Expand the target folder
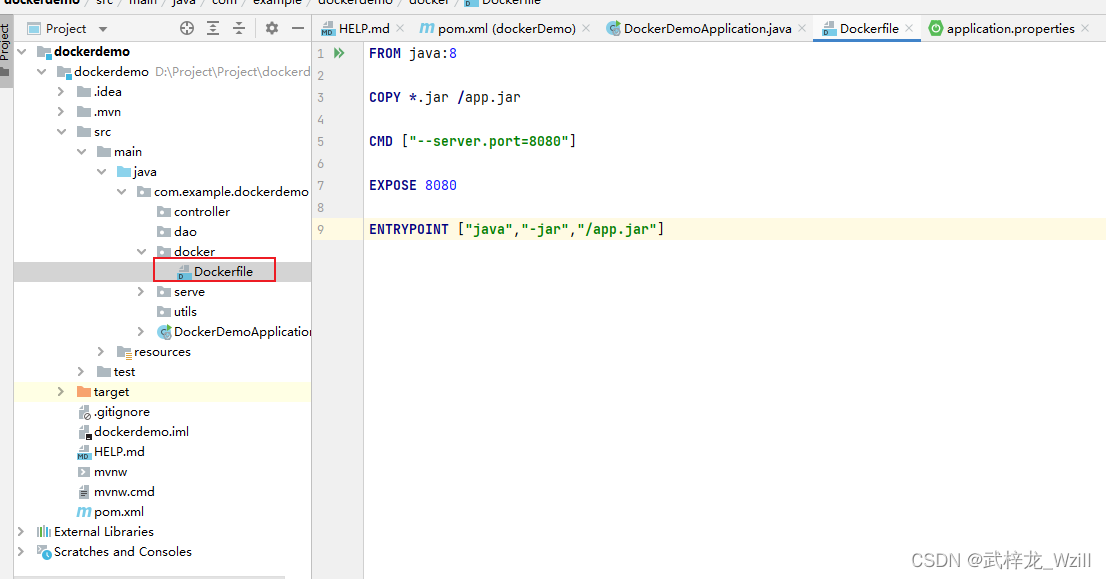 (61, 391)
